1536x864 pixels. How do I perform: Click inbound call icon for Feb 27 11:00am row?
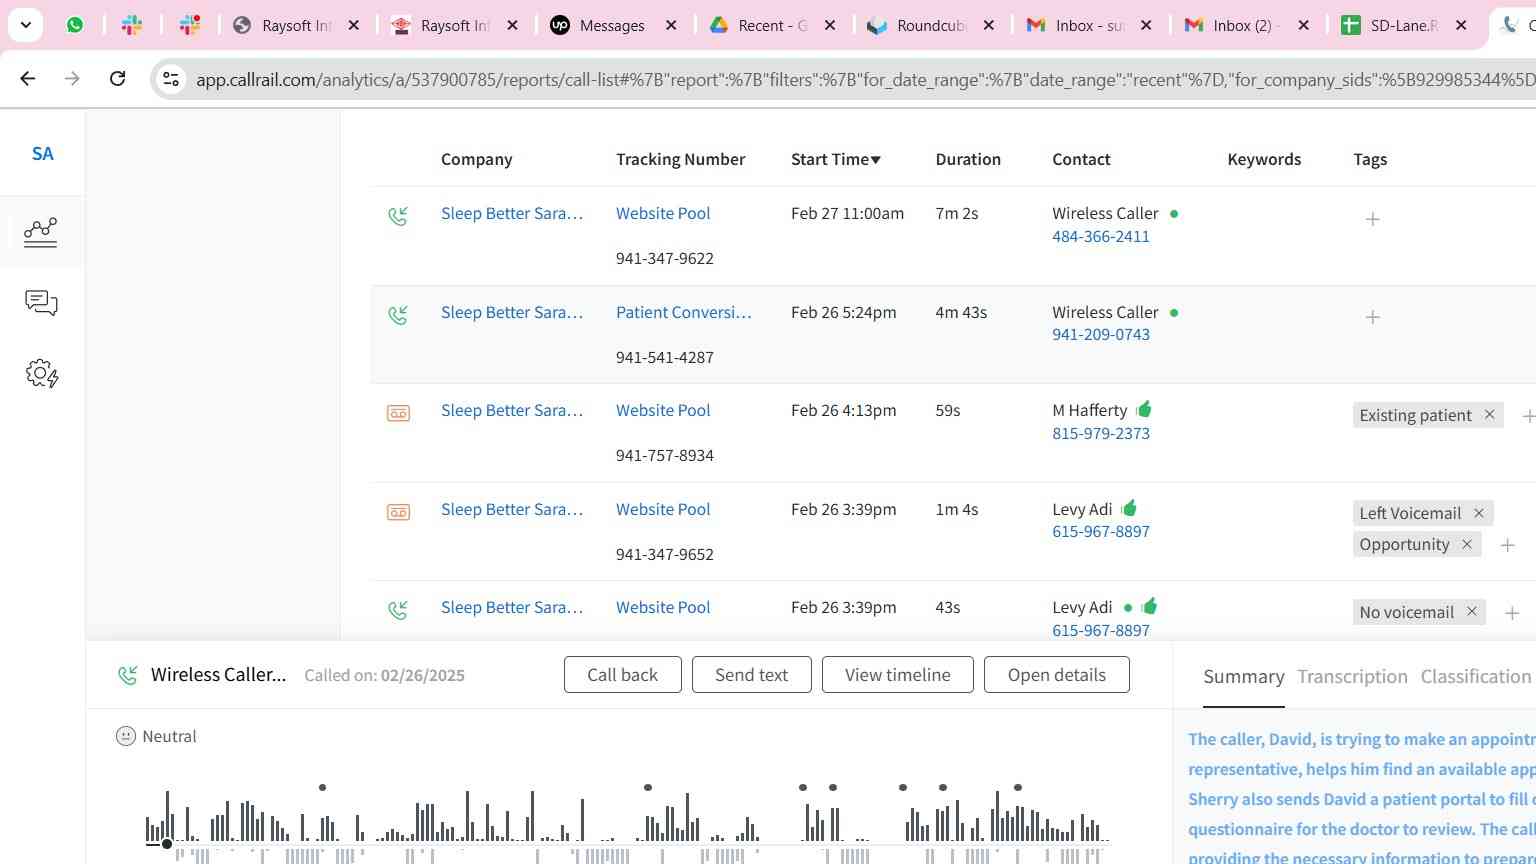click(x=398, y=216)
